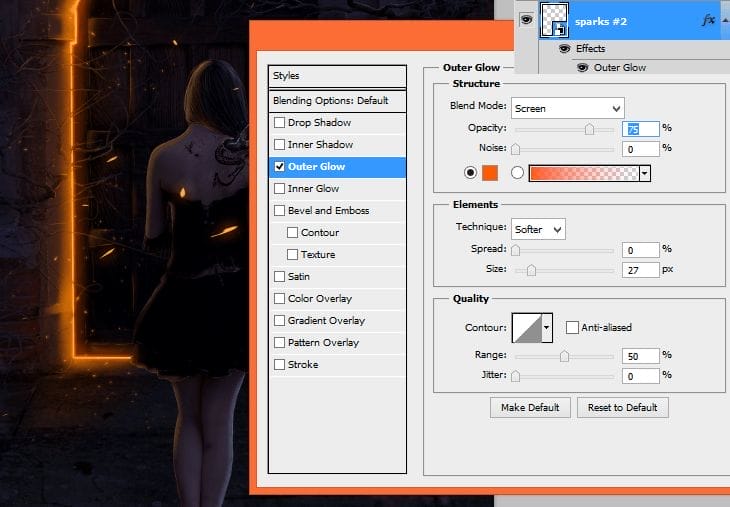Hide the layer Effects group
This screenshot has height=507, width=730.
[564, 48]
